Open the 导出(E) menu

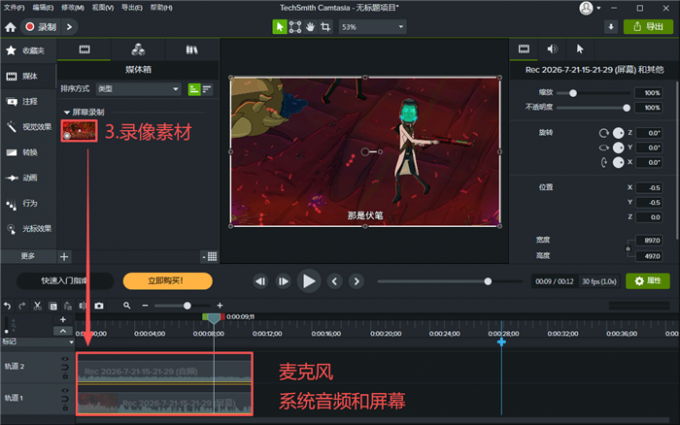(x=132, y=8)
